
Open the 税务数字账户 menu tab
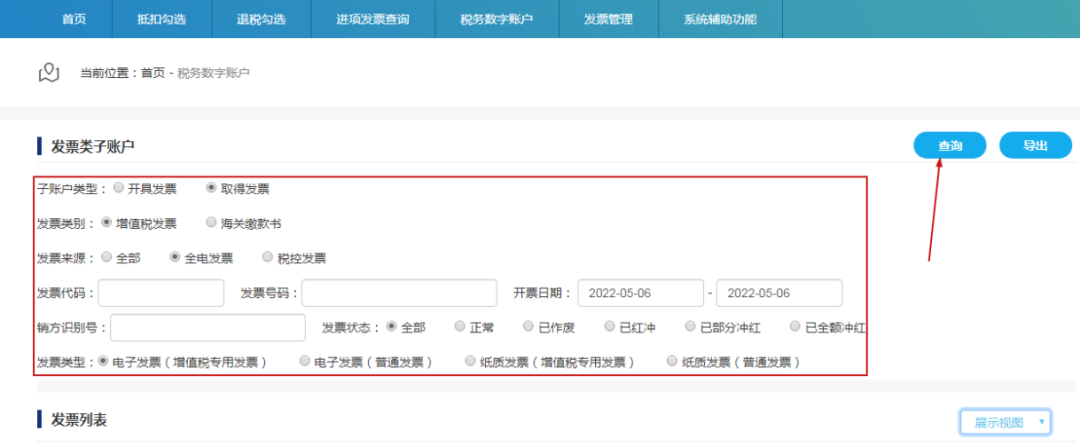(x=496, y=19)
